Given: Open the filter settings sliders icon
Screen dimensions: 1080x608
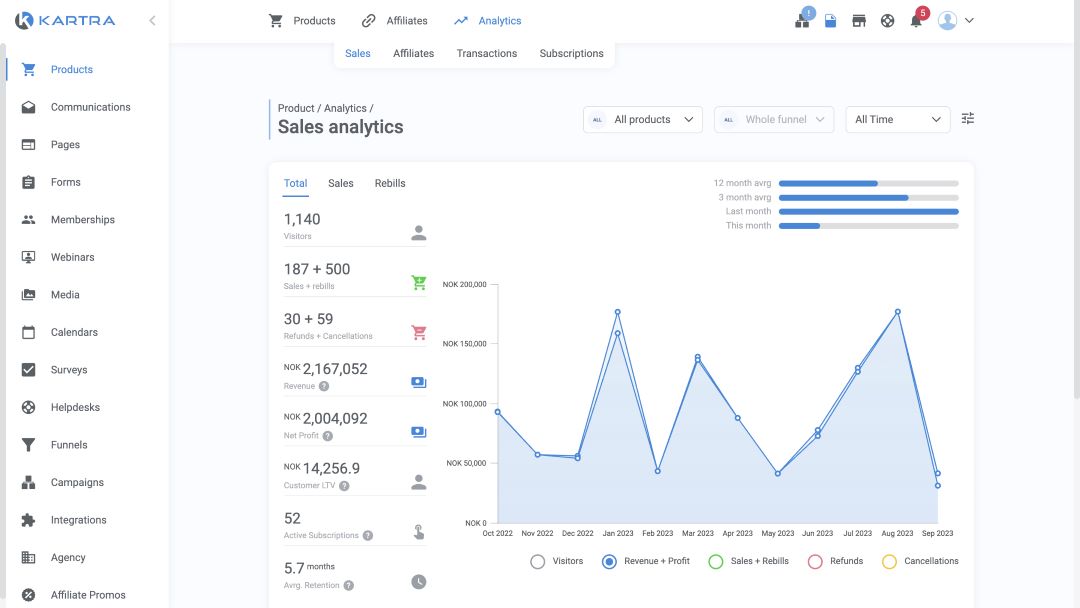Looking at the screenshot, I should (x=967, y=119).
